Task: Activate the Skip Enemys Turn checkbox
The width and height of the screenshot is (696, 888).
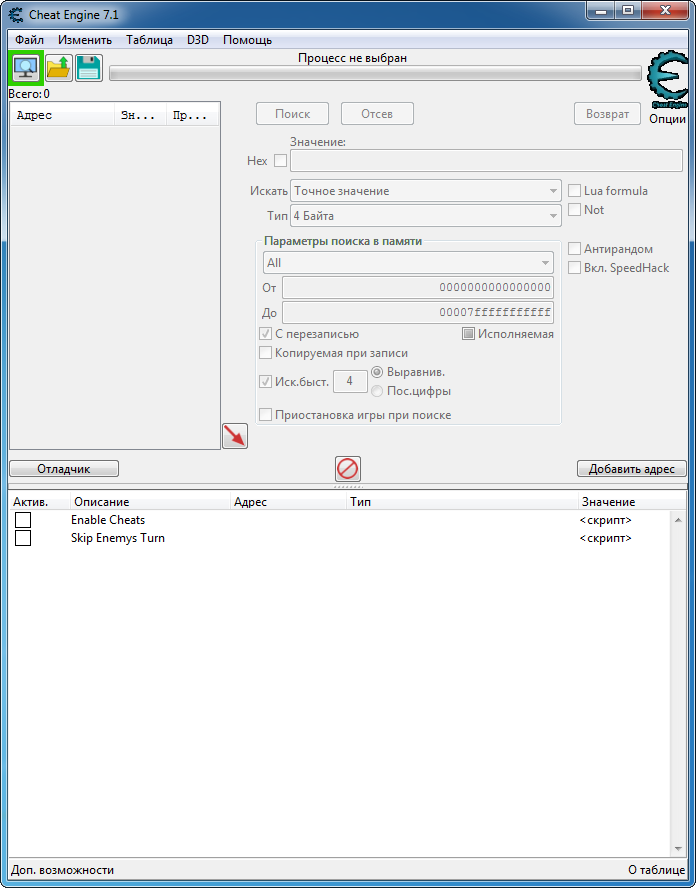Action: point(23,538)
